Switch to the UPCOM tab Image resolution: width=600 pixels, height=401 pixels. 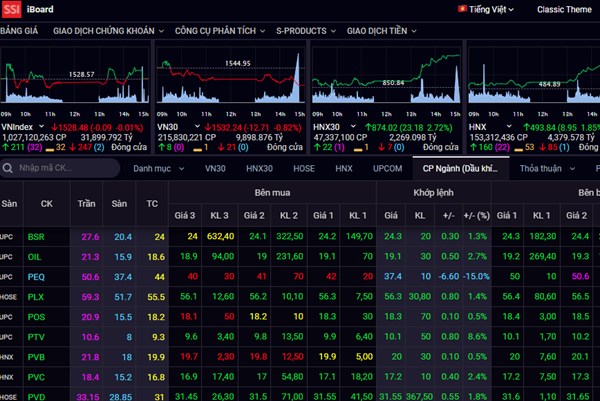pyautogui.click(x=387, y=168)
